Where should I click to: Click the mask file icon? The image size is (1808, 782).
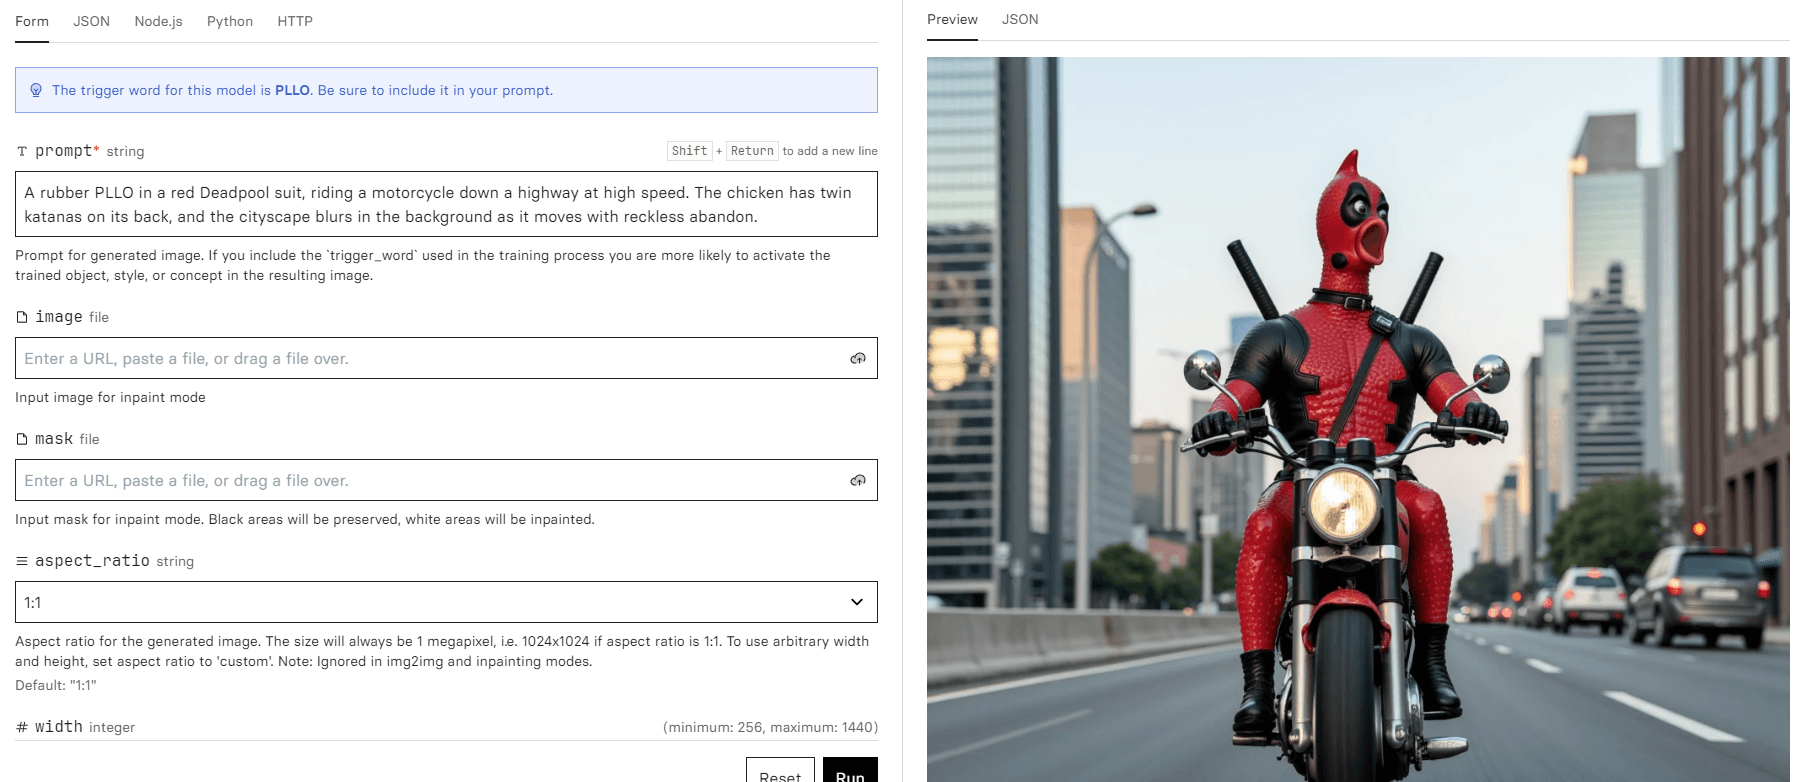click(x=22, y=439)
